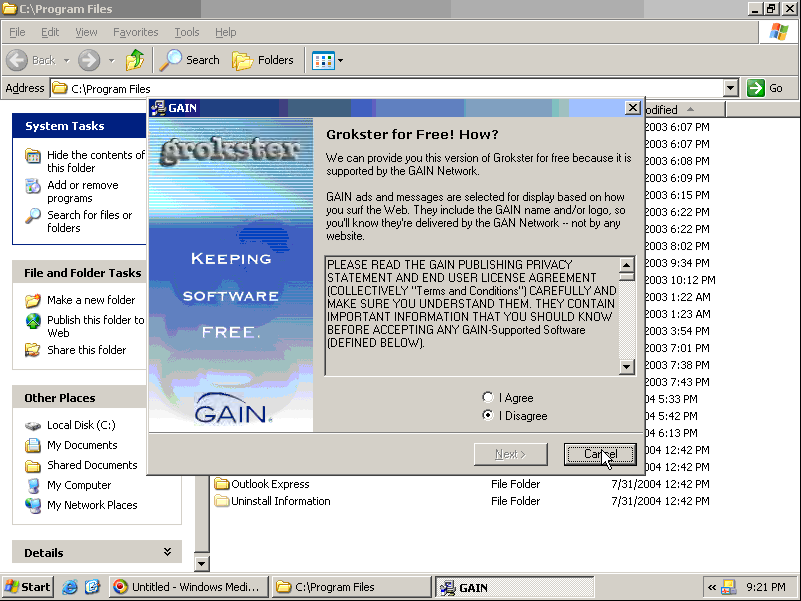The image size is (801, 601).
Task: Open the Search pane in Explorer
Action: click(x=190, y=60)
